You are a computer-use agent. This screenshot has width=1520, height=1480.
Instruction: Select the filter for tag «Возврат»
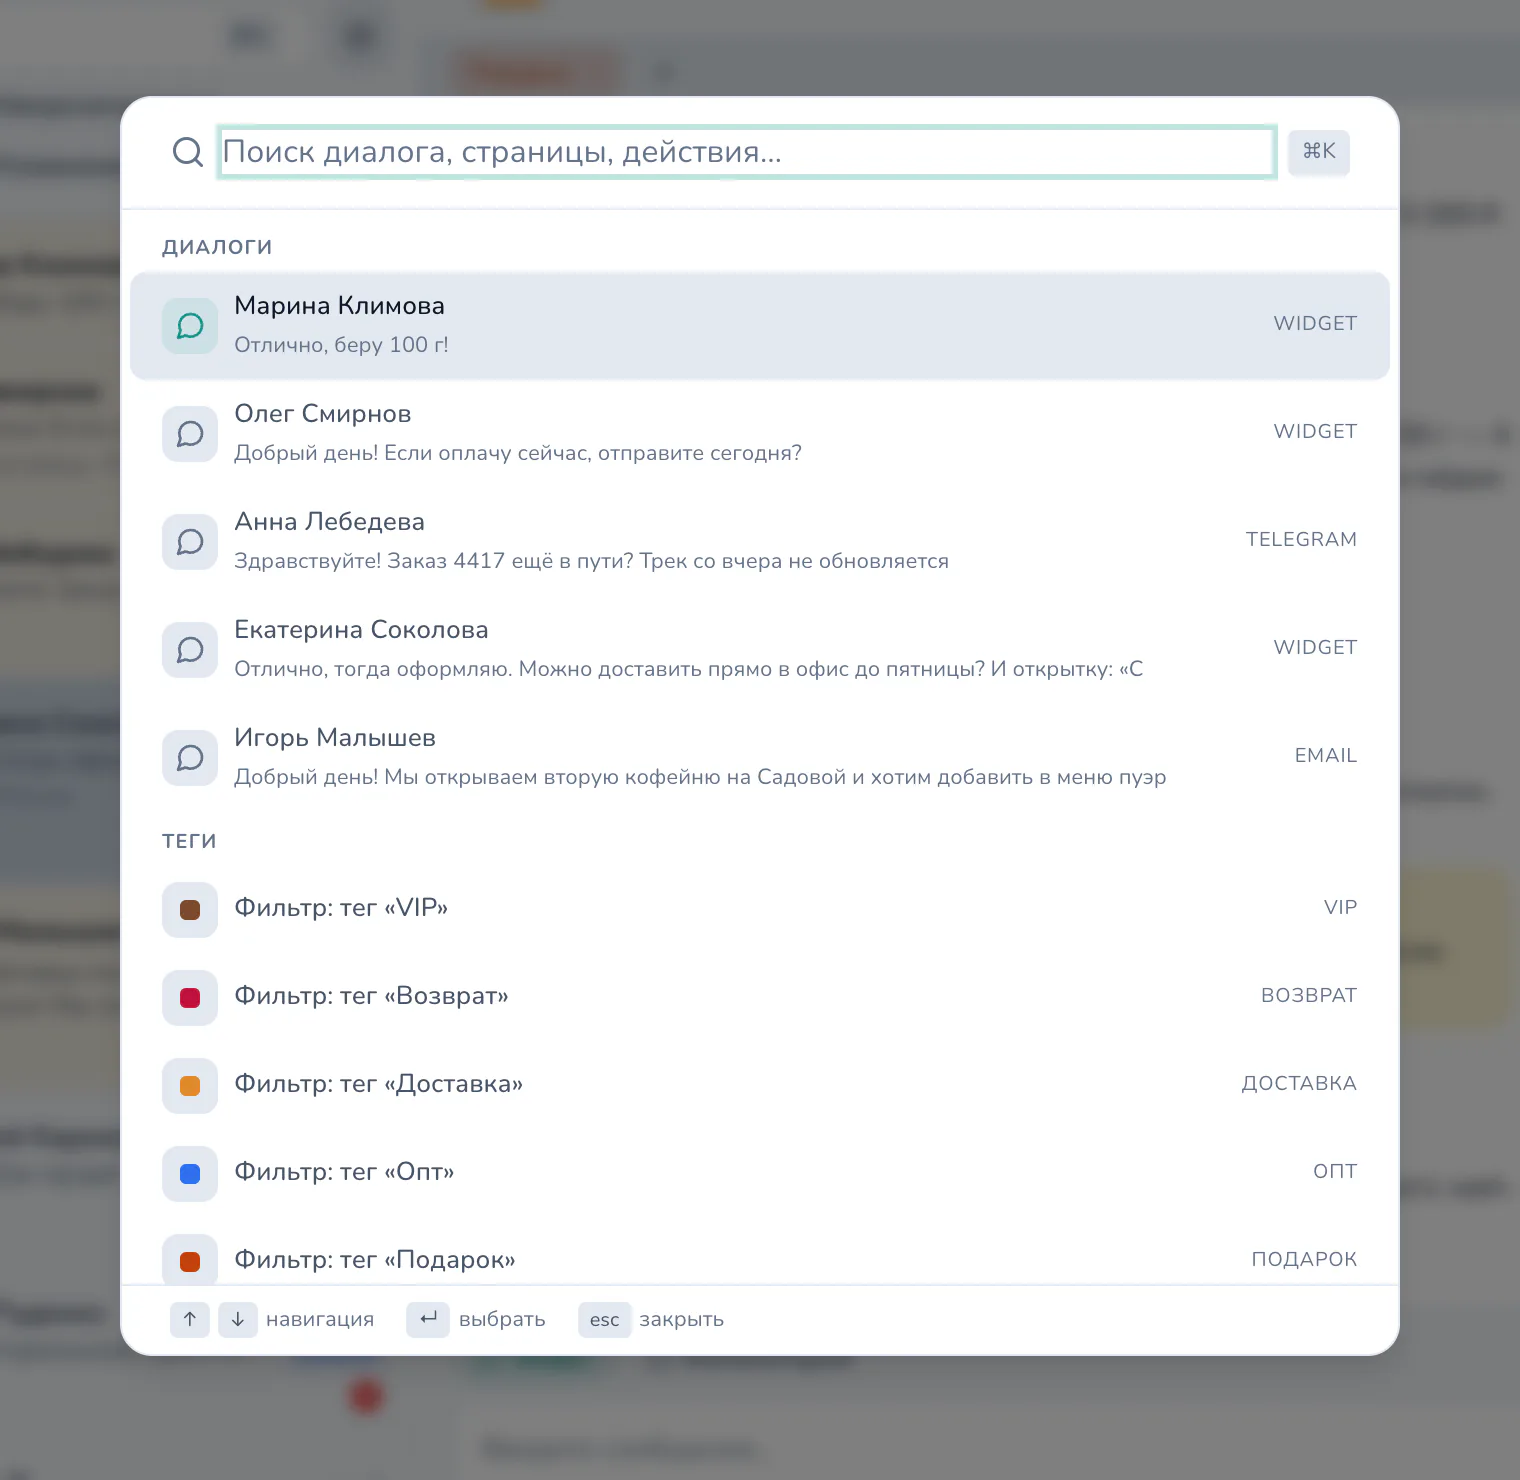pos(760,997)
